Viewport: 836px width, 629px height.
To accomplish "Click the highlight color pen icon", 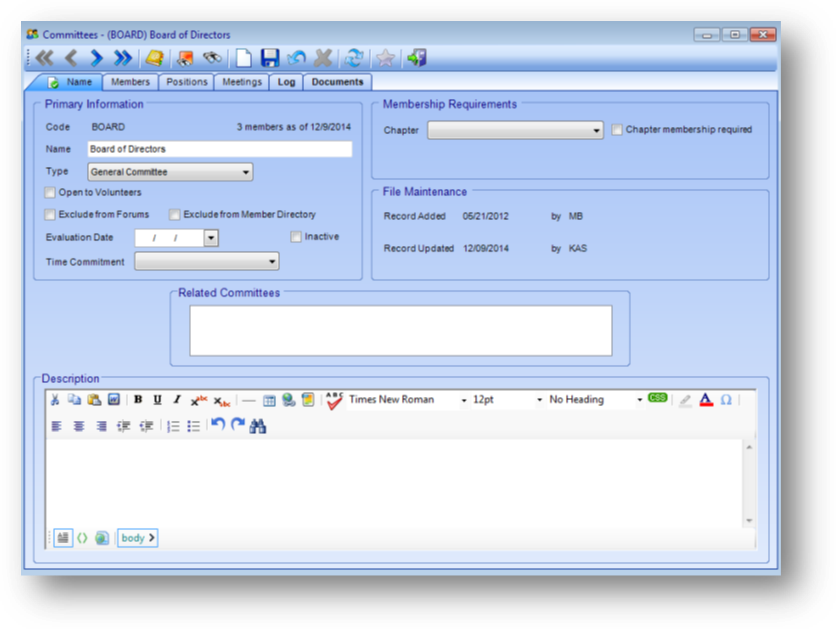I will click(685, 400).
